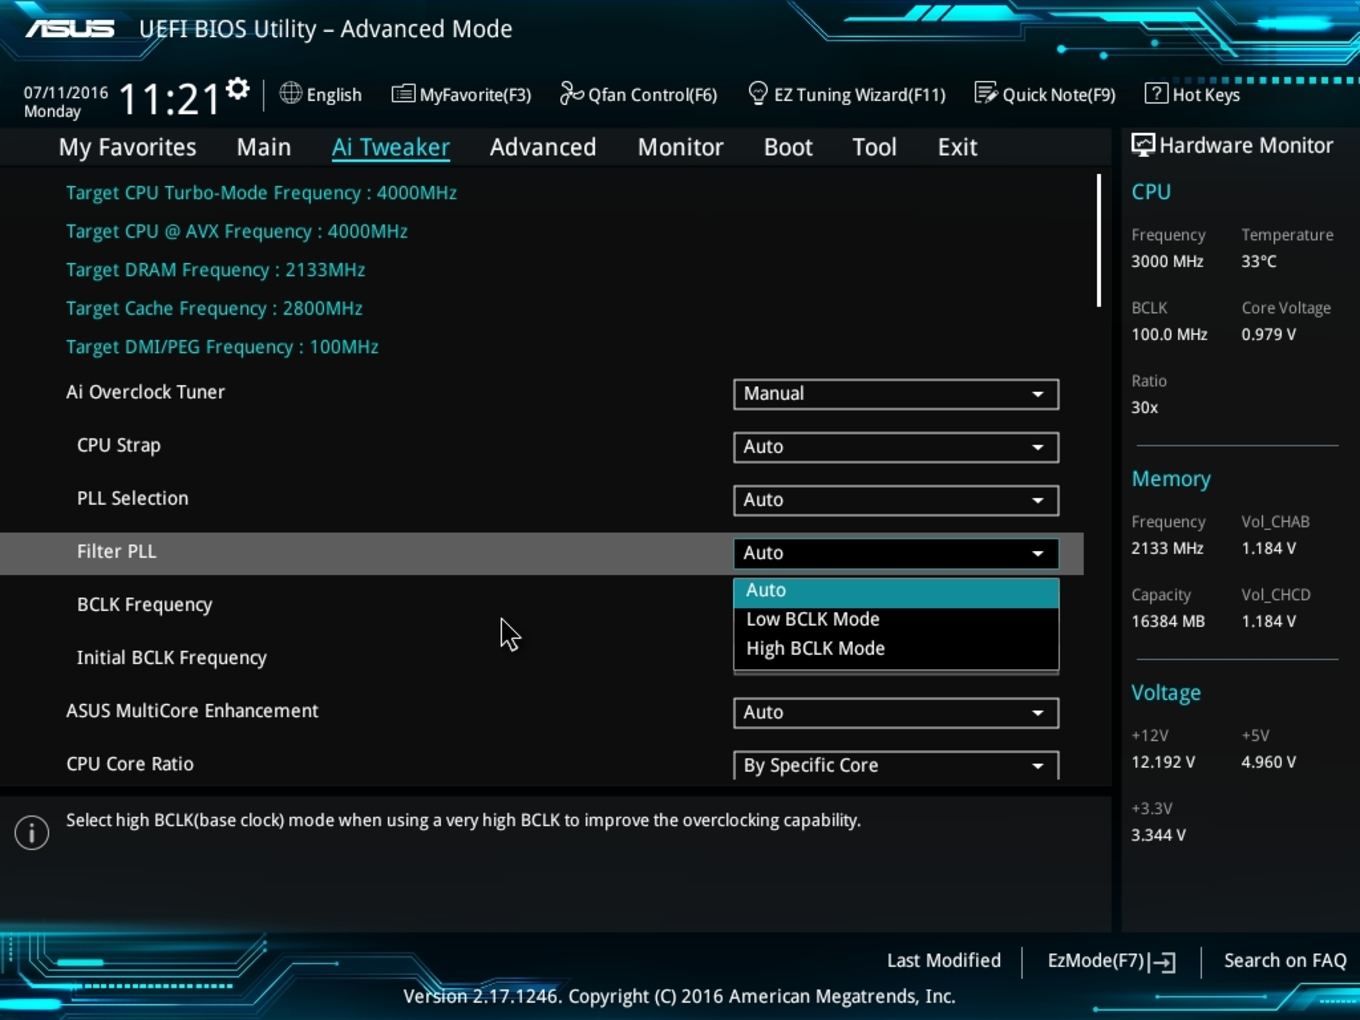Select ASUS MultiCore Enhancement label
The width and height of the screenshot is (1360, 1020).
coord(192,711)
